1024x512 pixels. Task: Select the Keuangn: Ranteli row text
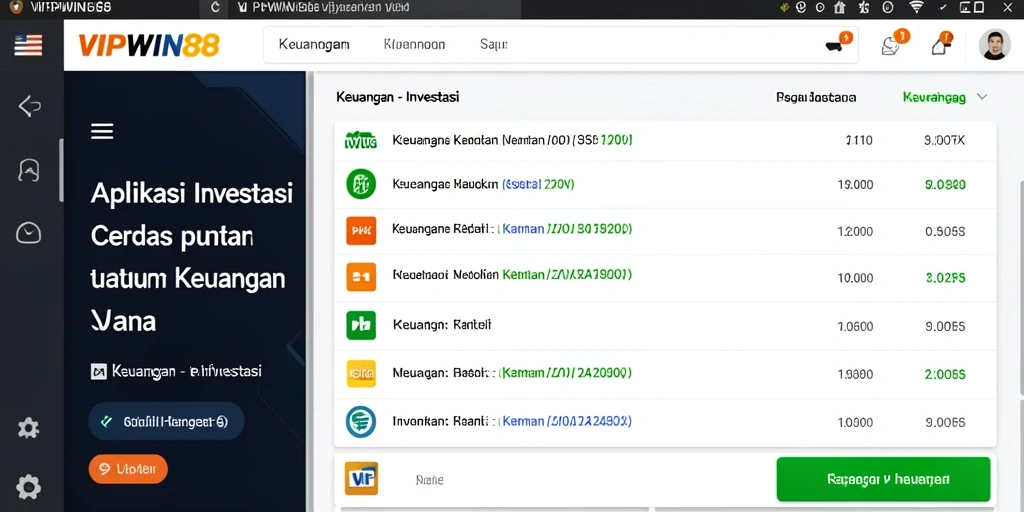tap(441, 324)
